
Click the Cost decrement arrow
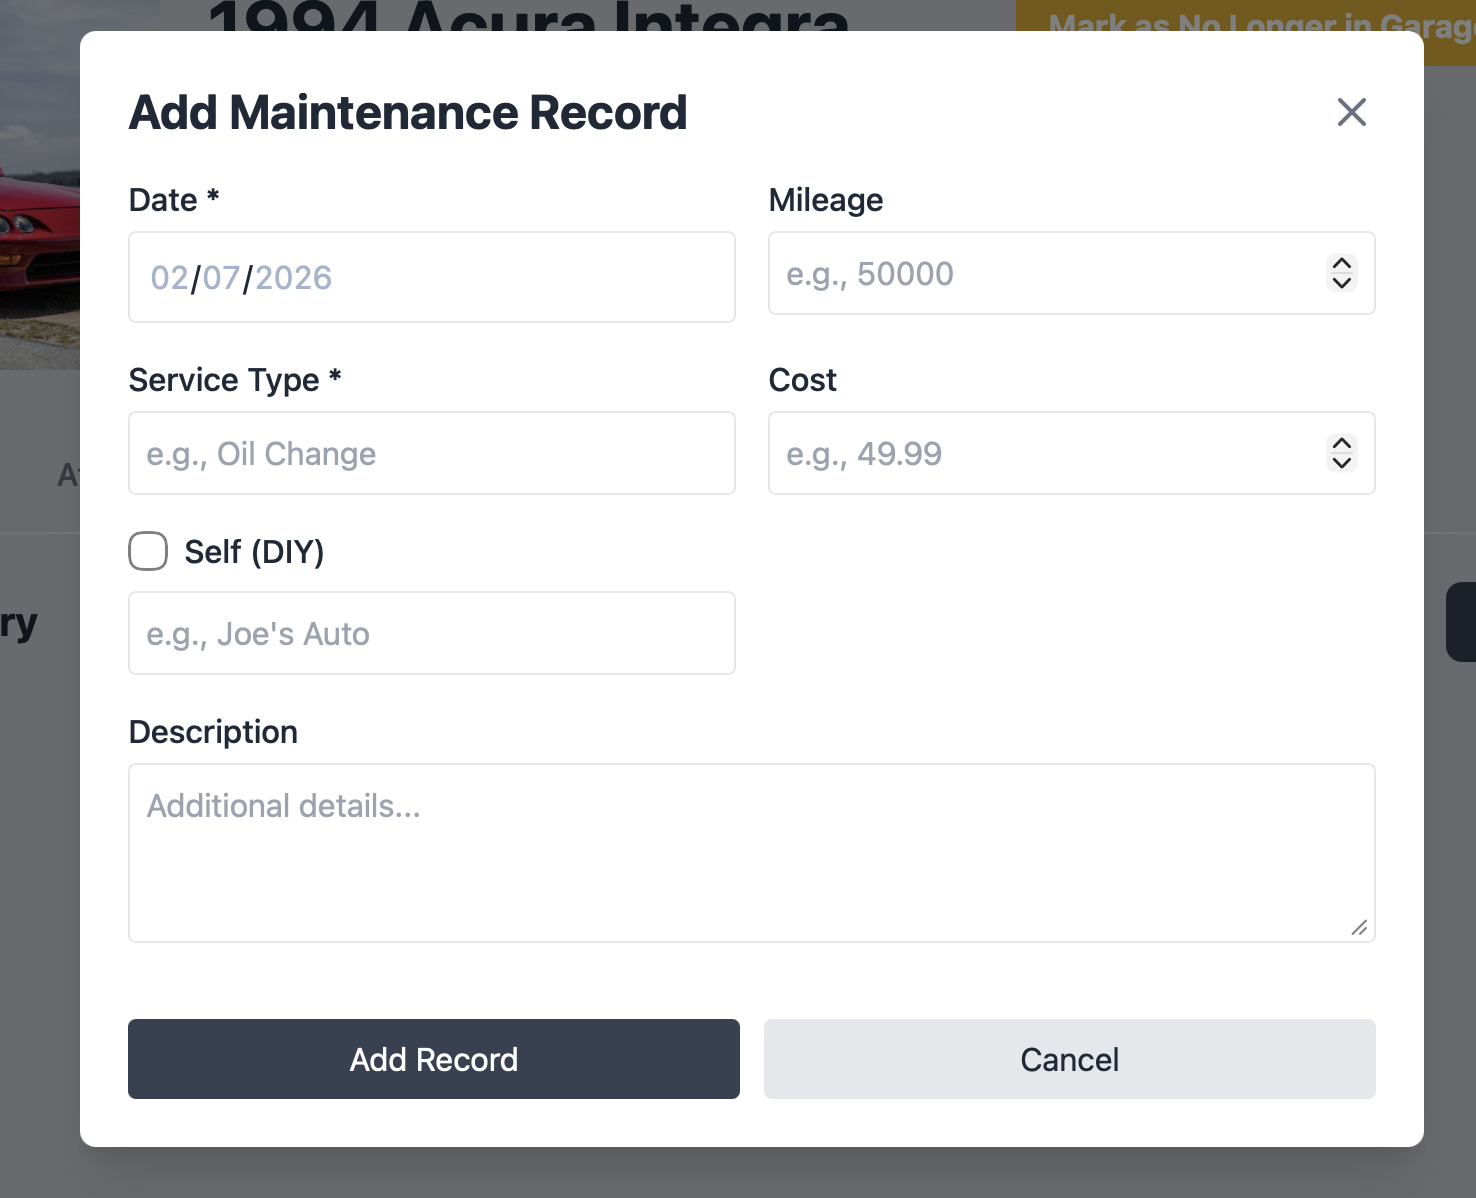1341,463
